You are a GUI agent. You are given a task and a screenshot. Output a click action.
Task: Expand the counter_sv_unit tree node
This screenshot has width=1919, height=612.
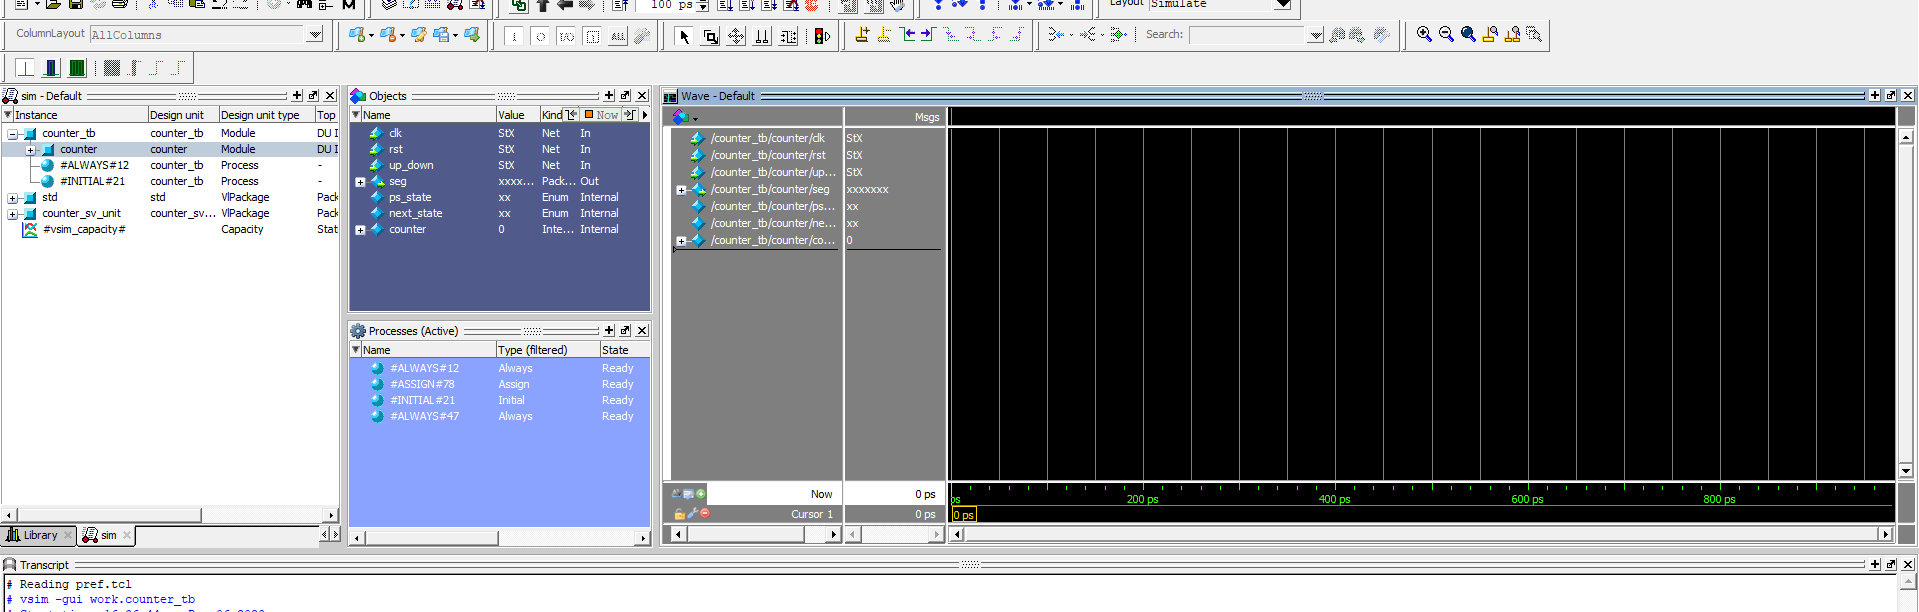13,214
